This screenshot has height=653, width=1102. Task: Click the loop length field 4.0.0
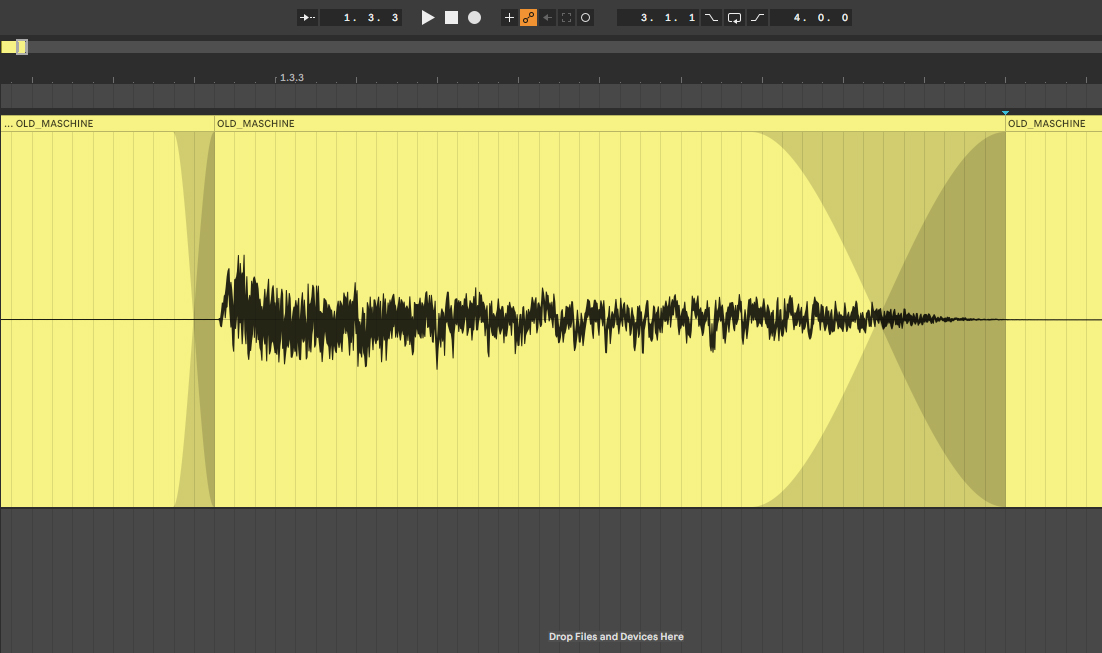click(811, 18)
